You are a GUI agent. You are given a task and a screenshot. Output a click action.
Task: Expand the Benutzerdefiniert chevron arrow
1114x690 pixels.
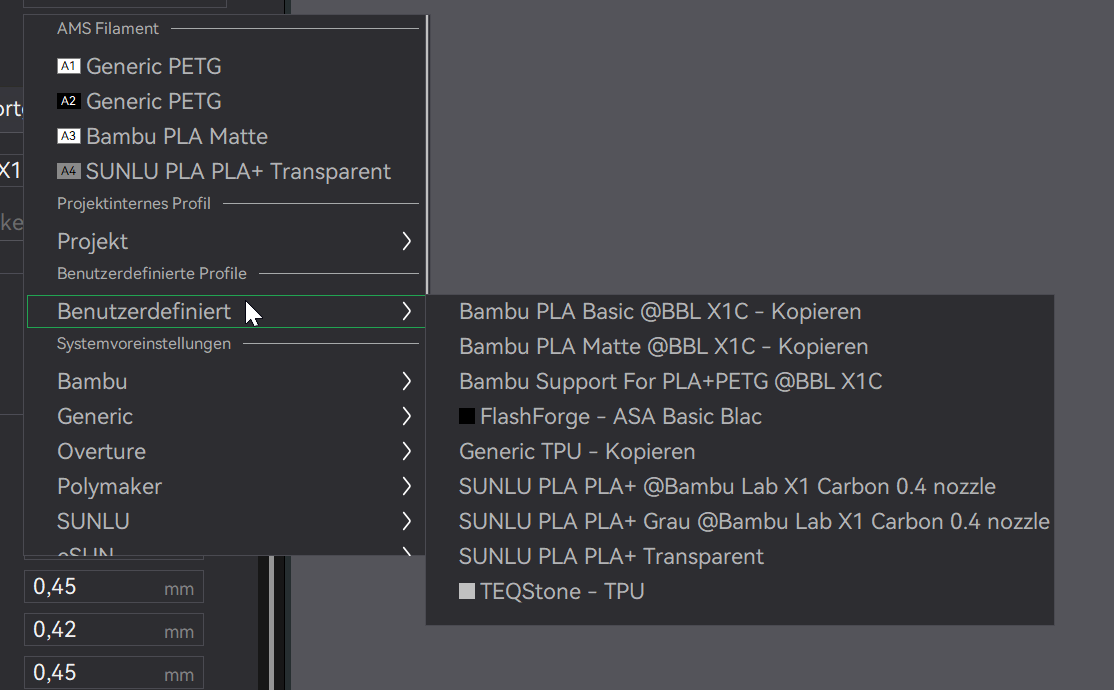(406, 311)
